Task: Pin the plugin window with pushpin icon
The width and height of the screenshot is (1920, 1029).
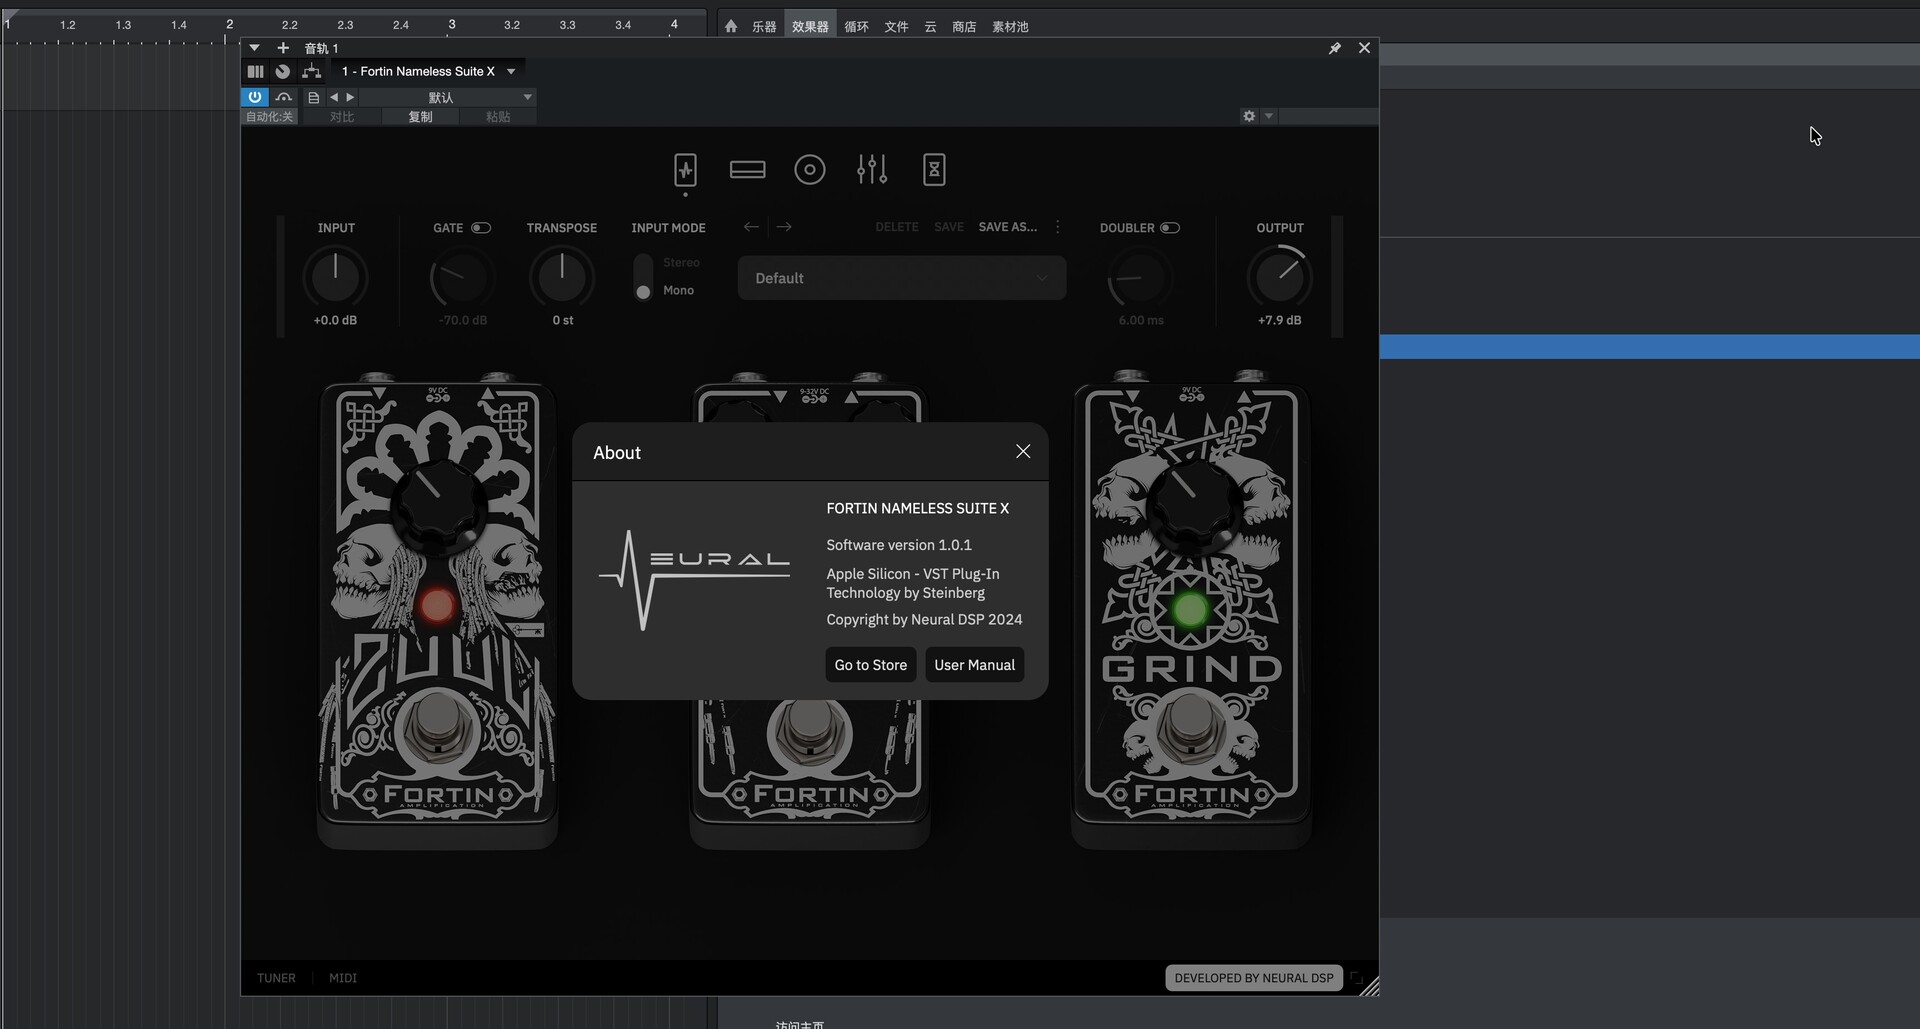Action: (x=1334, y=48)
